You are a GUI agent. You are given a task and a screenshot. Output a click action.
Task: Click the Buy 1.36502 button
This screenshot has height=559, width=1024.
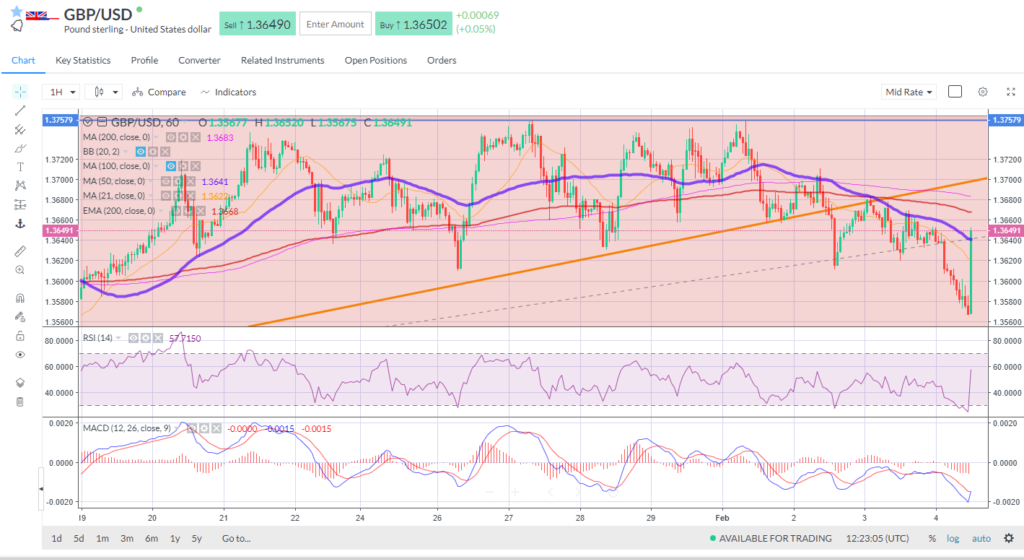pyautogui.click(x=412, y=23)
